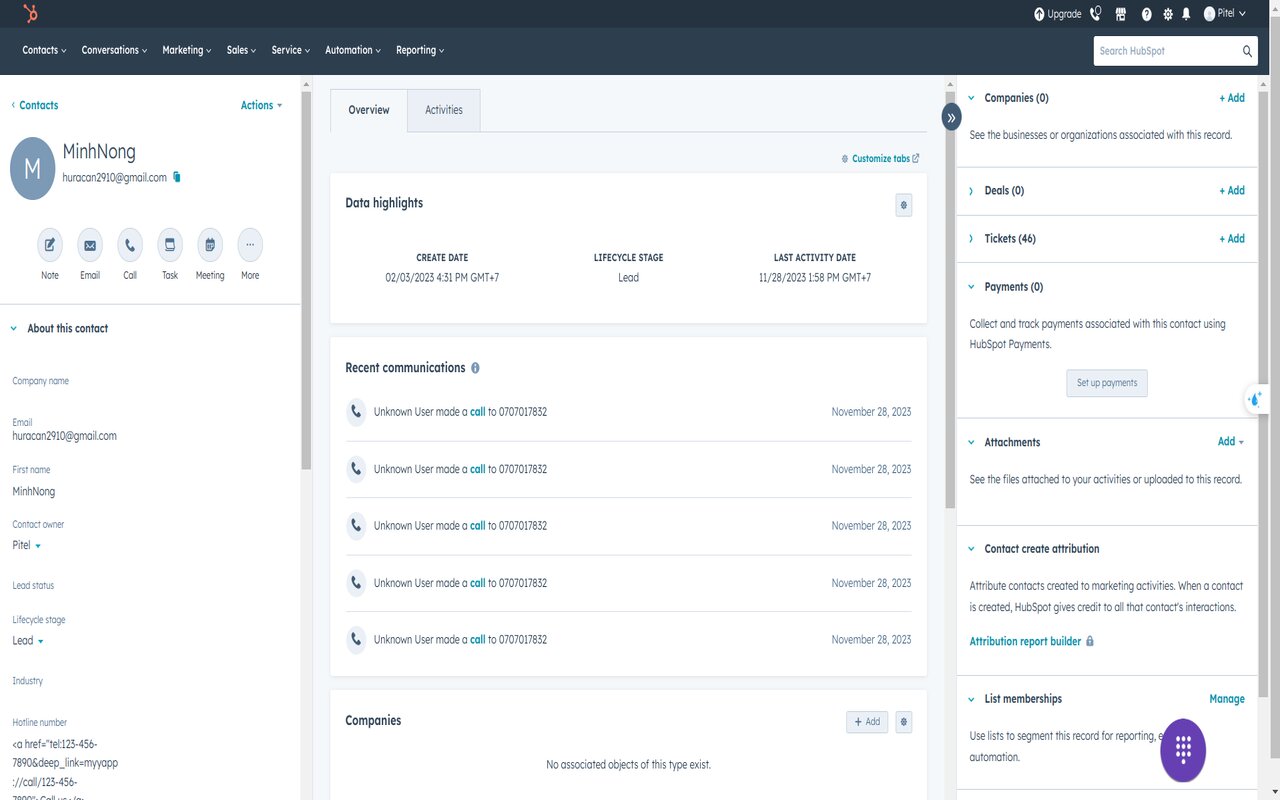Viewport: 1280px width, 800px height.
Task: Open the Settings gear in top bar
Action: pyautogui.click(x=1167, y=14)
